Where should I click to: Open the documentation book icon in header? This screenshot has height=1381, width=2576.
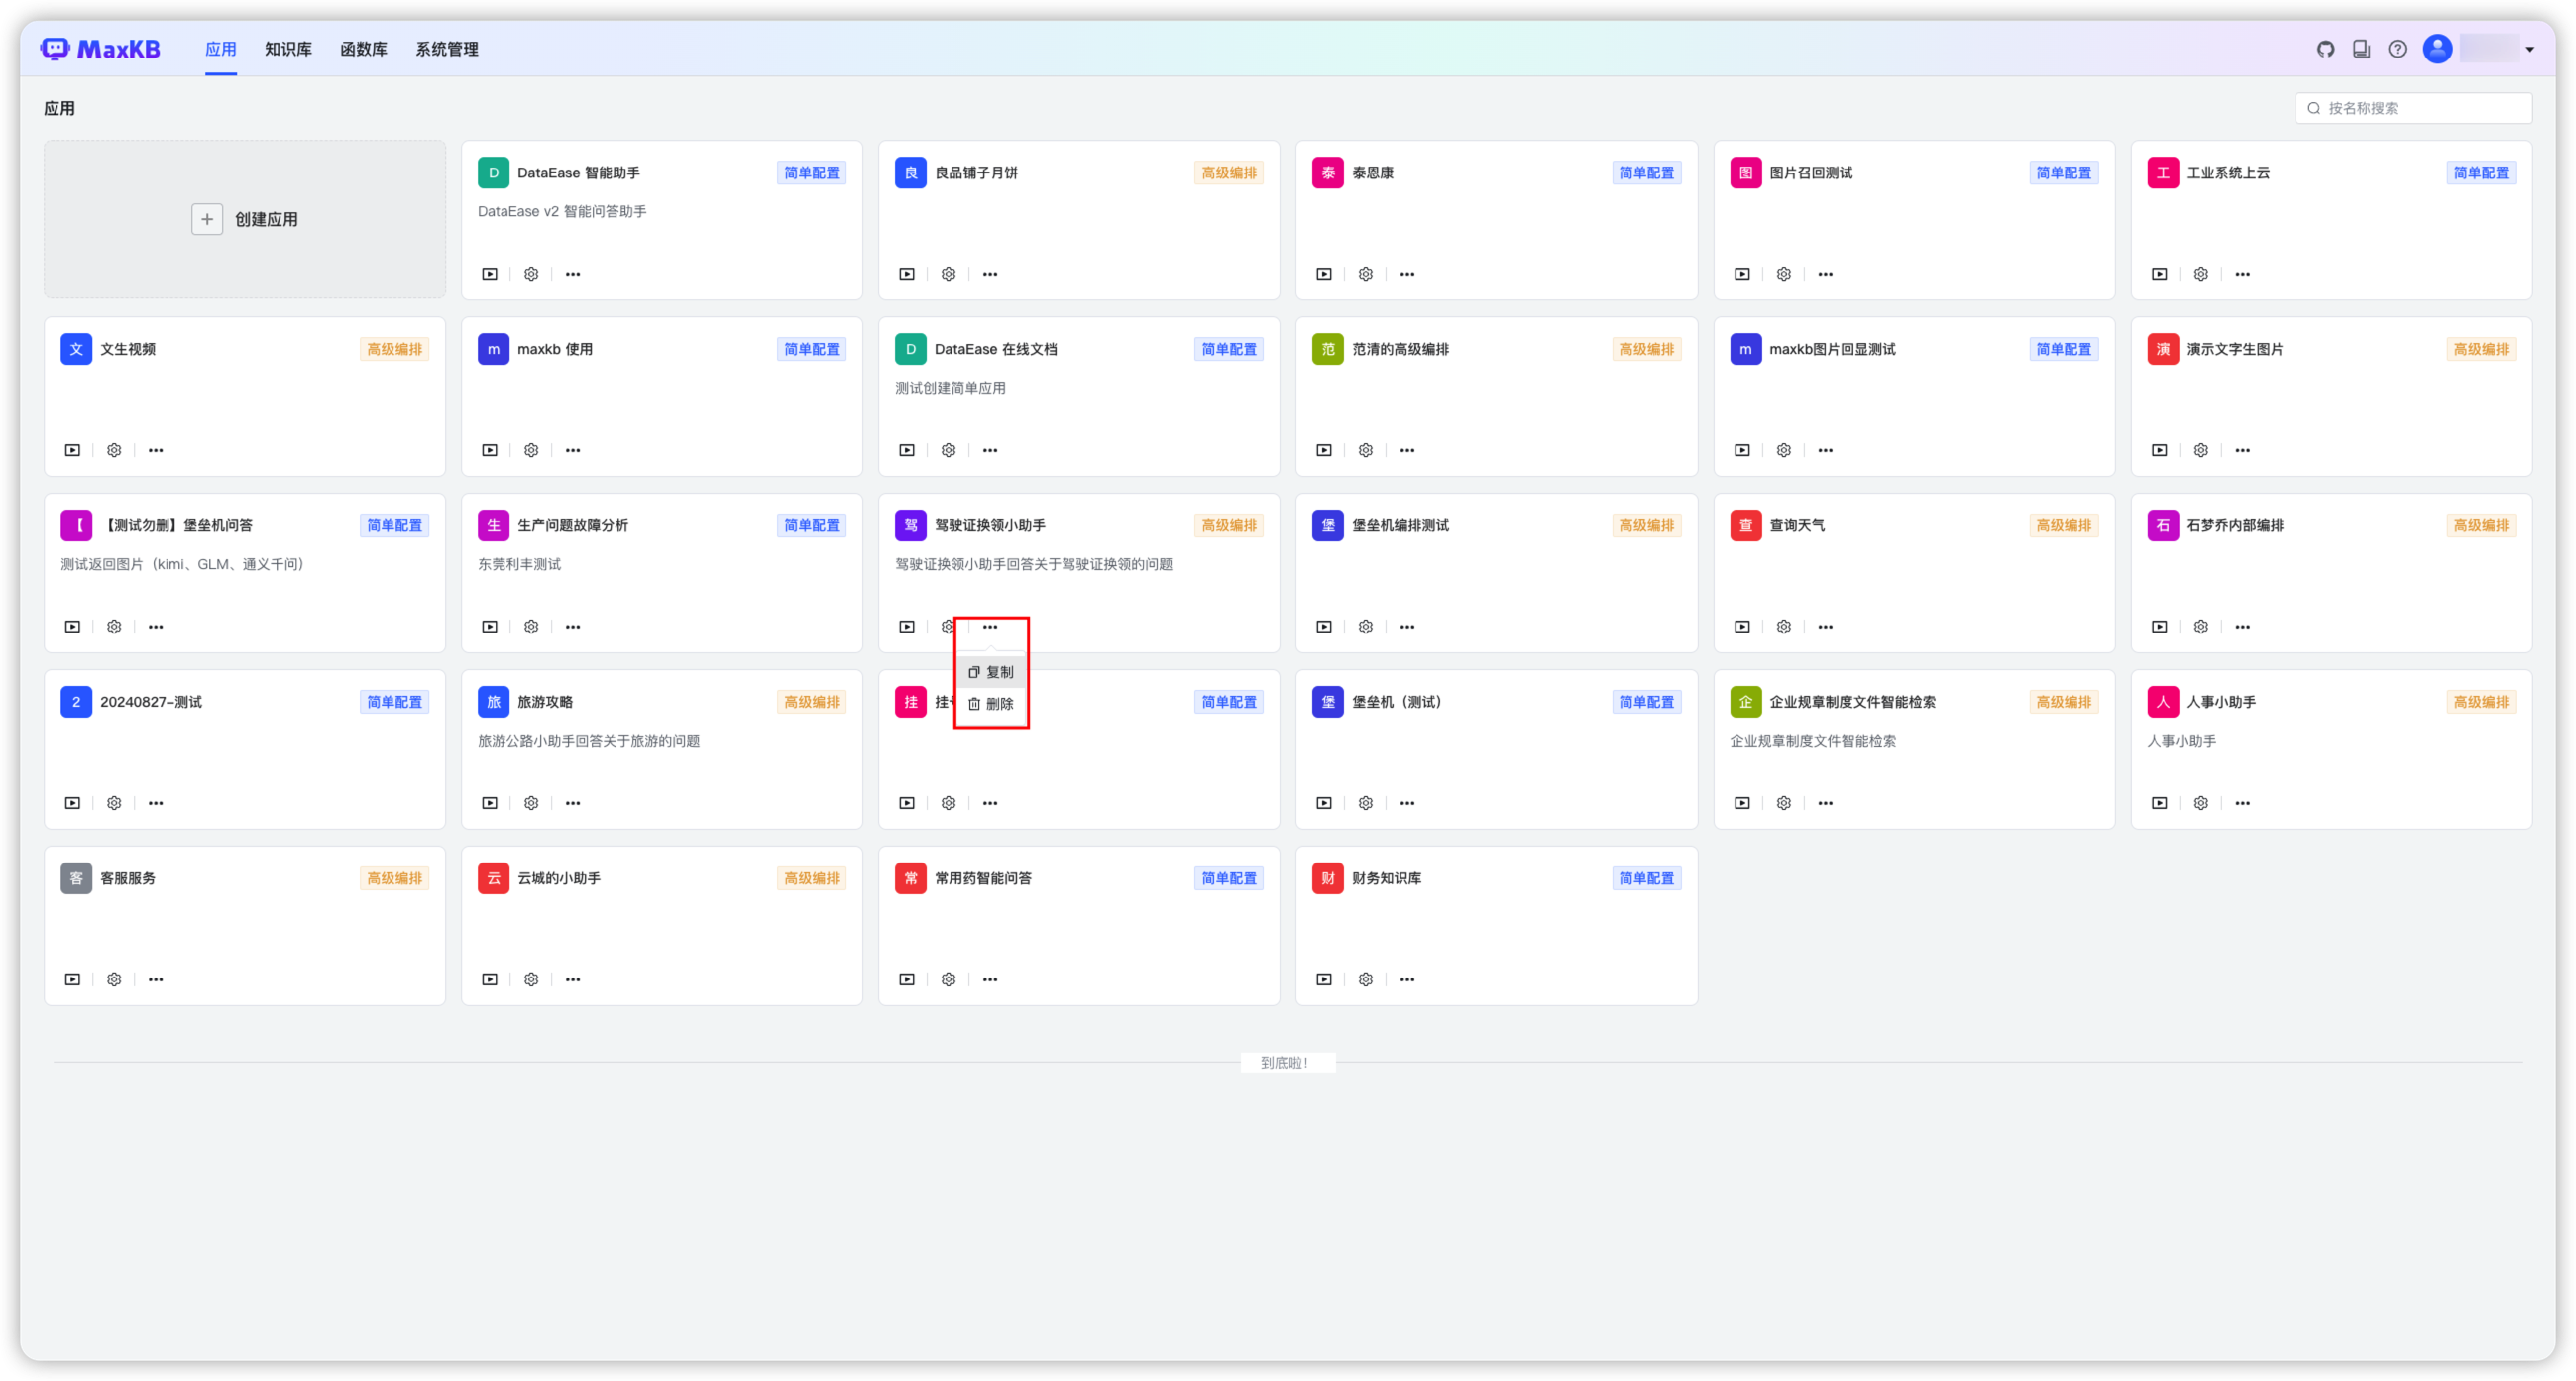(2361, 49)
